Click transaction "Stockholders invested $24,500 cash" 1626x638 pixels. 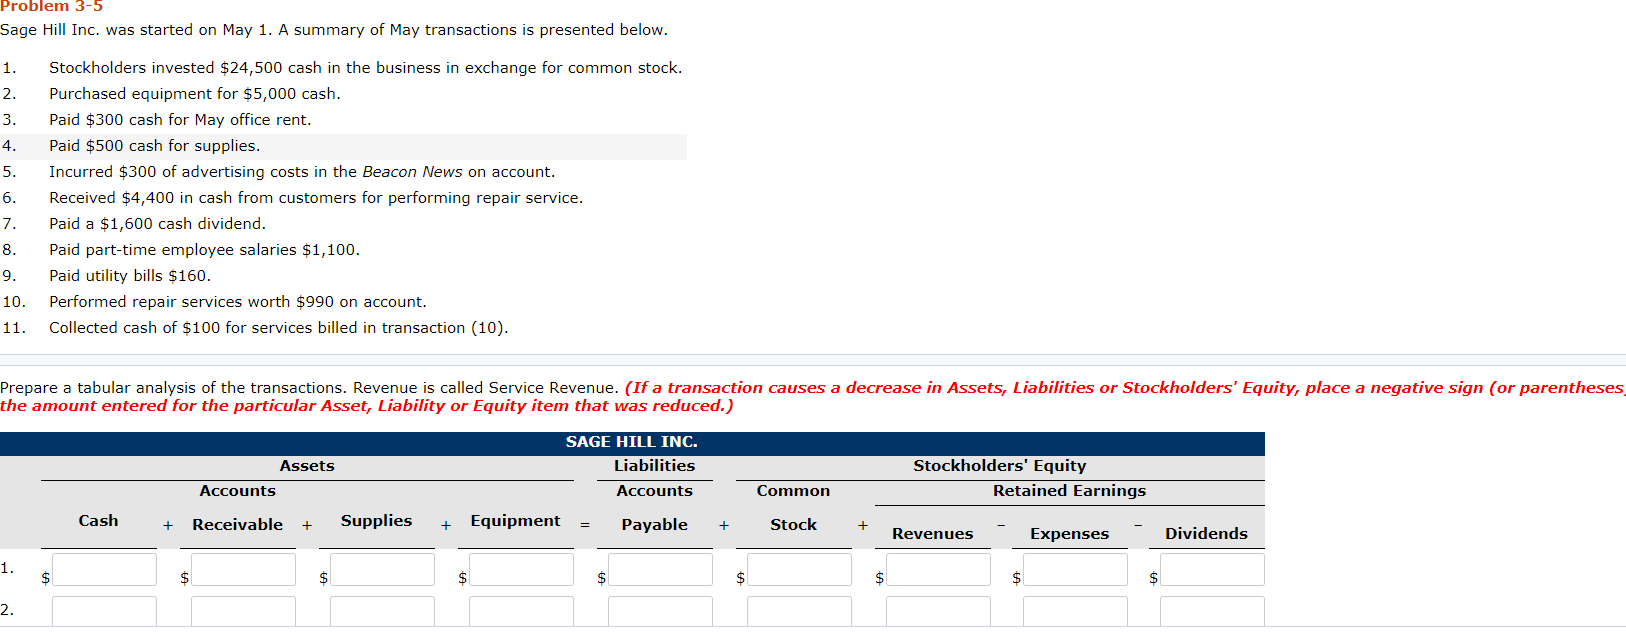pyautogui.click(x=365, y=68)
